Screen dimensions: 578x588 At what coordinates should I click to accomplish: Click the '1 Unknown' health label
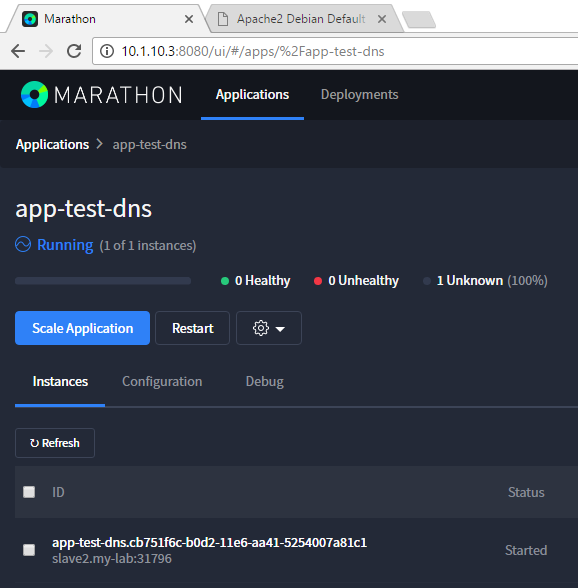[x=470, y=280]
